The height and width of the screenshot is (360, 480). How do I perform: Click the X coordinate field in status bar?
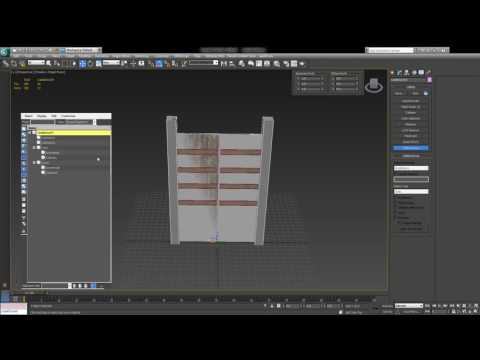tap(293, 306)
